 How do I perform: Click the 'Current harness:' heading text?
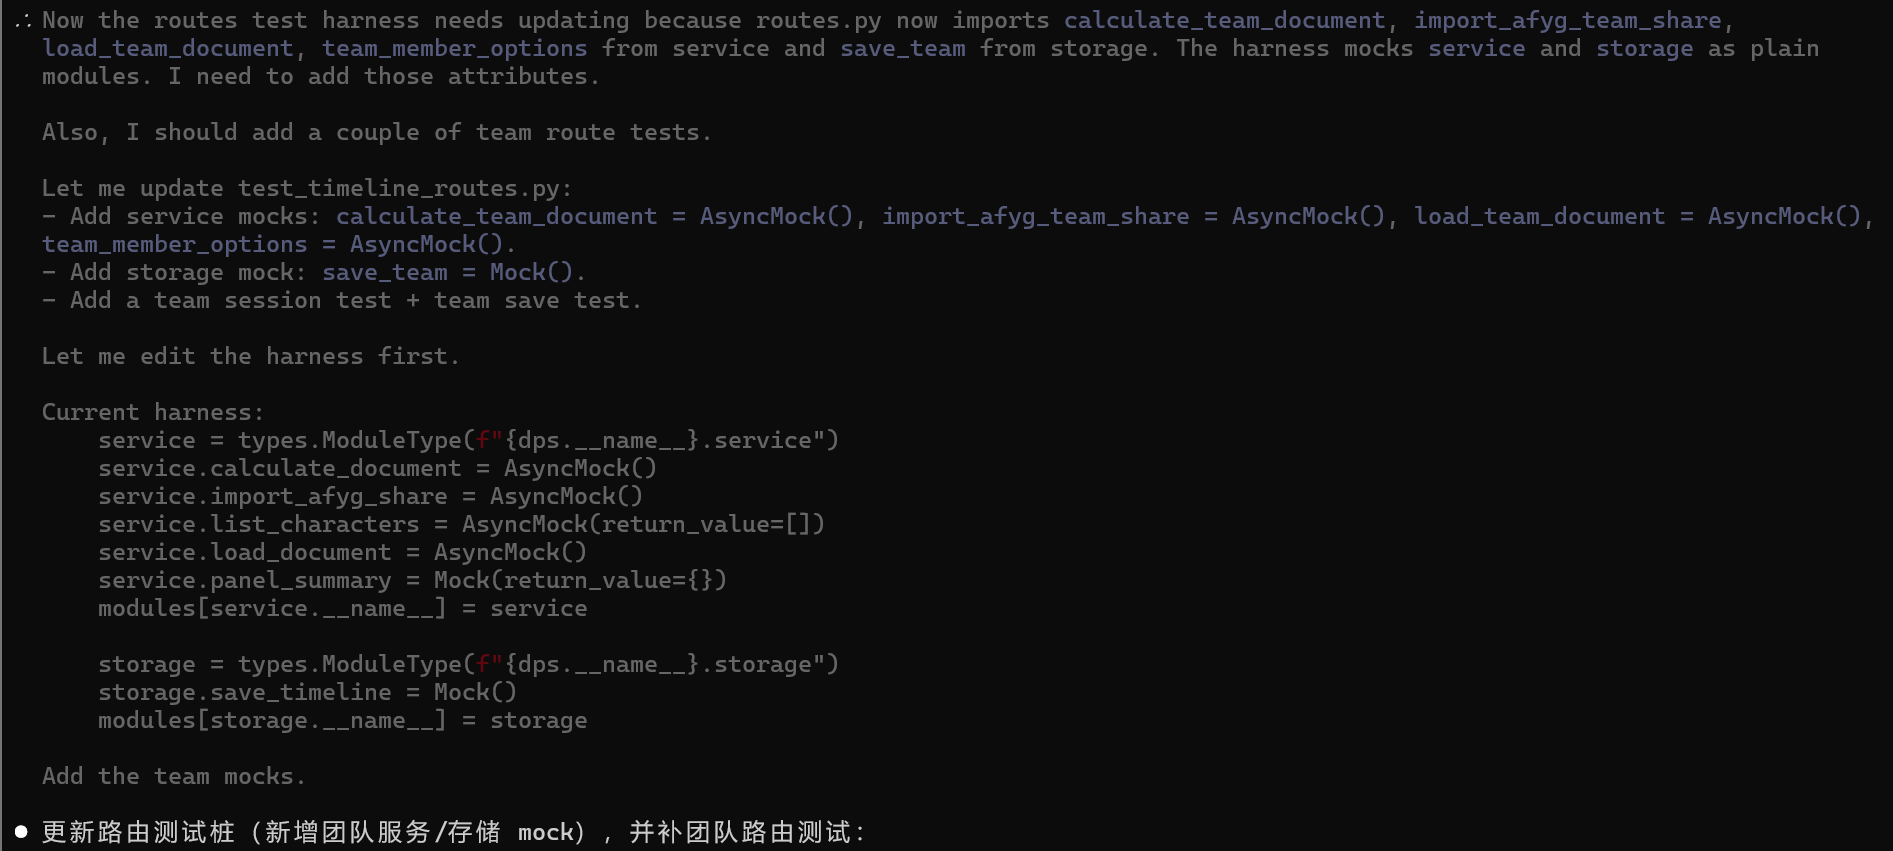[153, 413]
